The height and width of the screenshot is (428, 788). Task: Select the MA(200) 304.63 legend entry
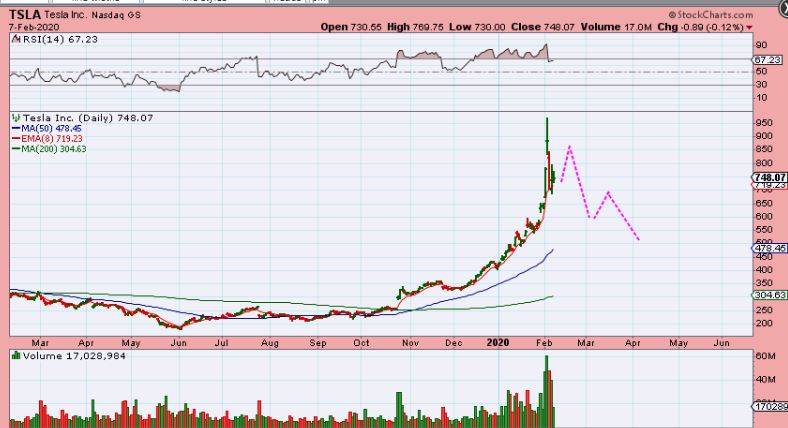tap(49, 149)
